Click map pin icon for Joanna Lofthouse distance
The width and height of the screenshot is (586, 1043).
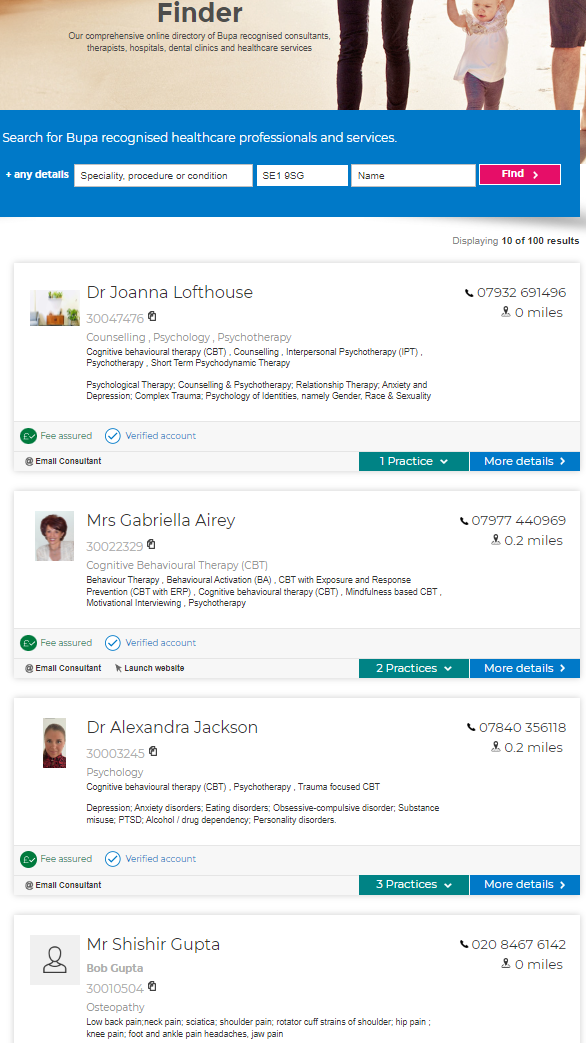[506, 312]
